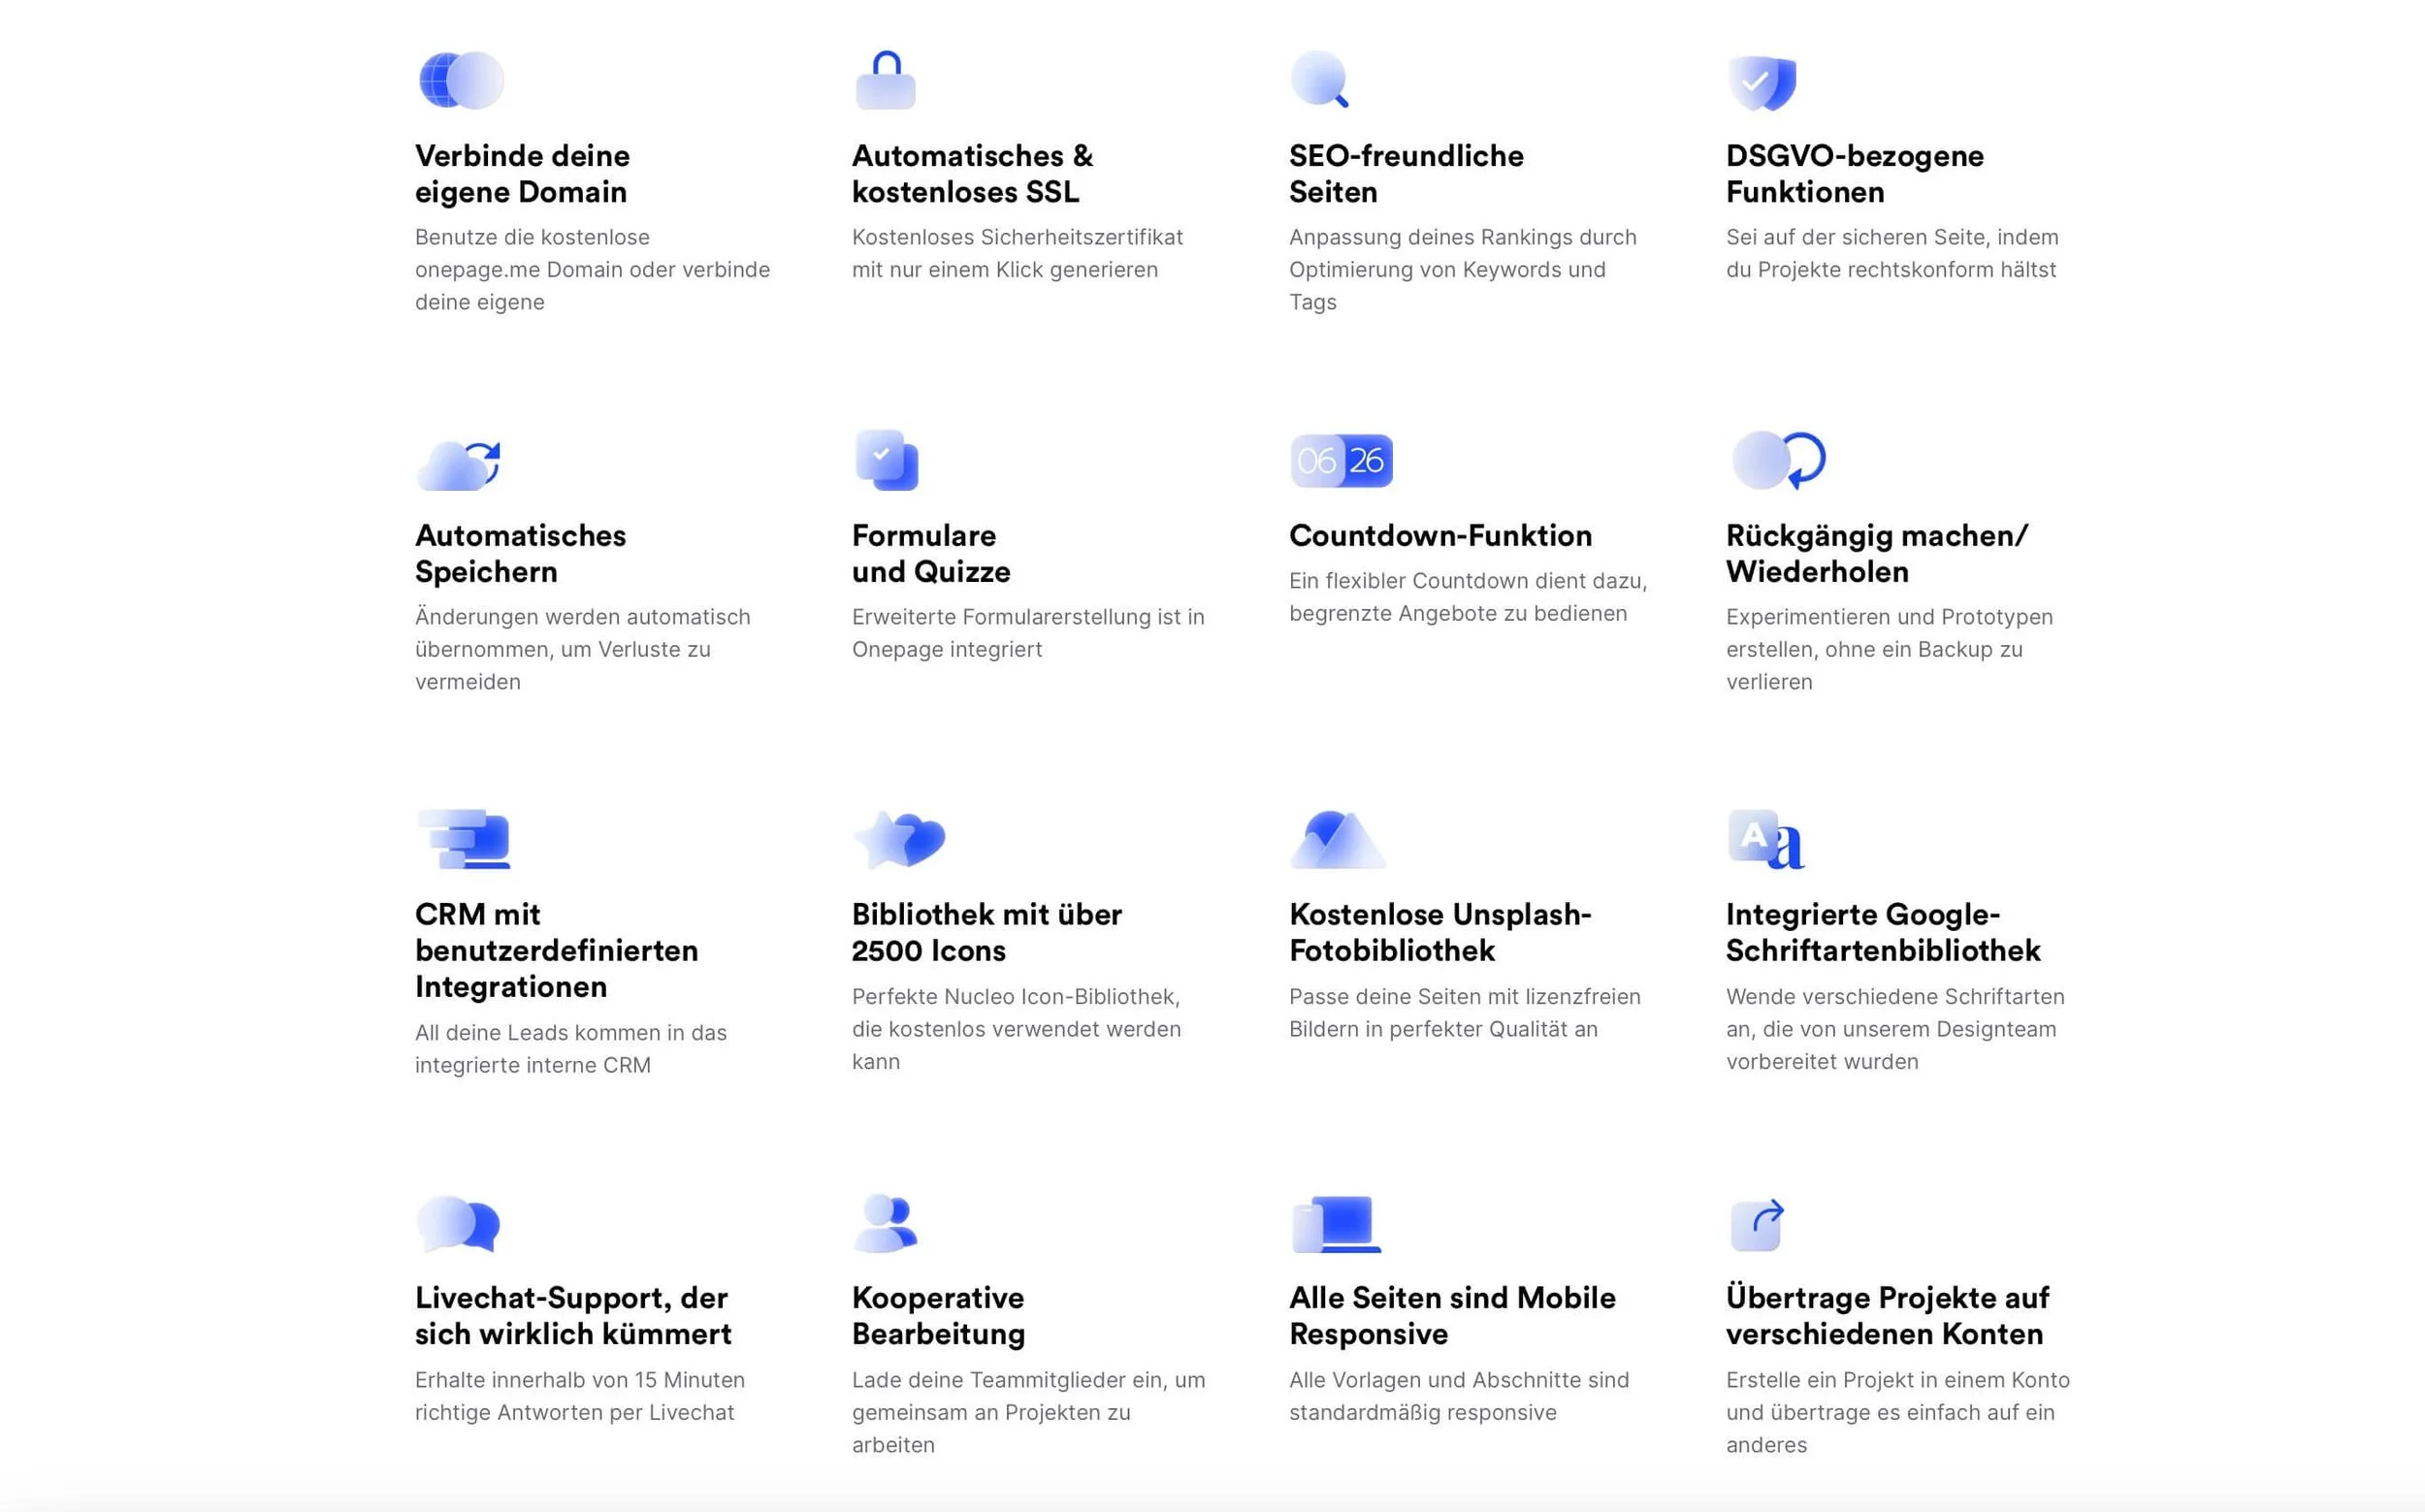The height and width of the screenshot is (1512, 2425).
Task: Click the undo redo arrow icon
Action: (1778, 460)
